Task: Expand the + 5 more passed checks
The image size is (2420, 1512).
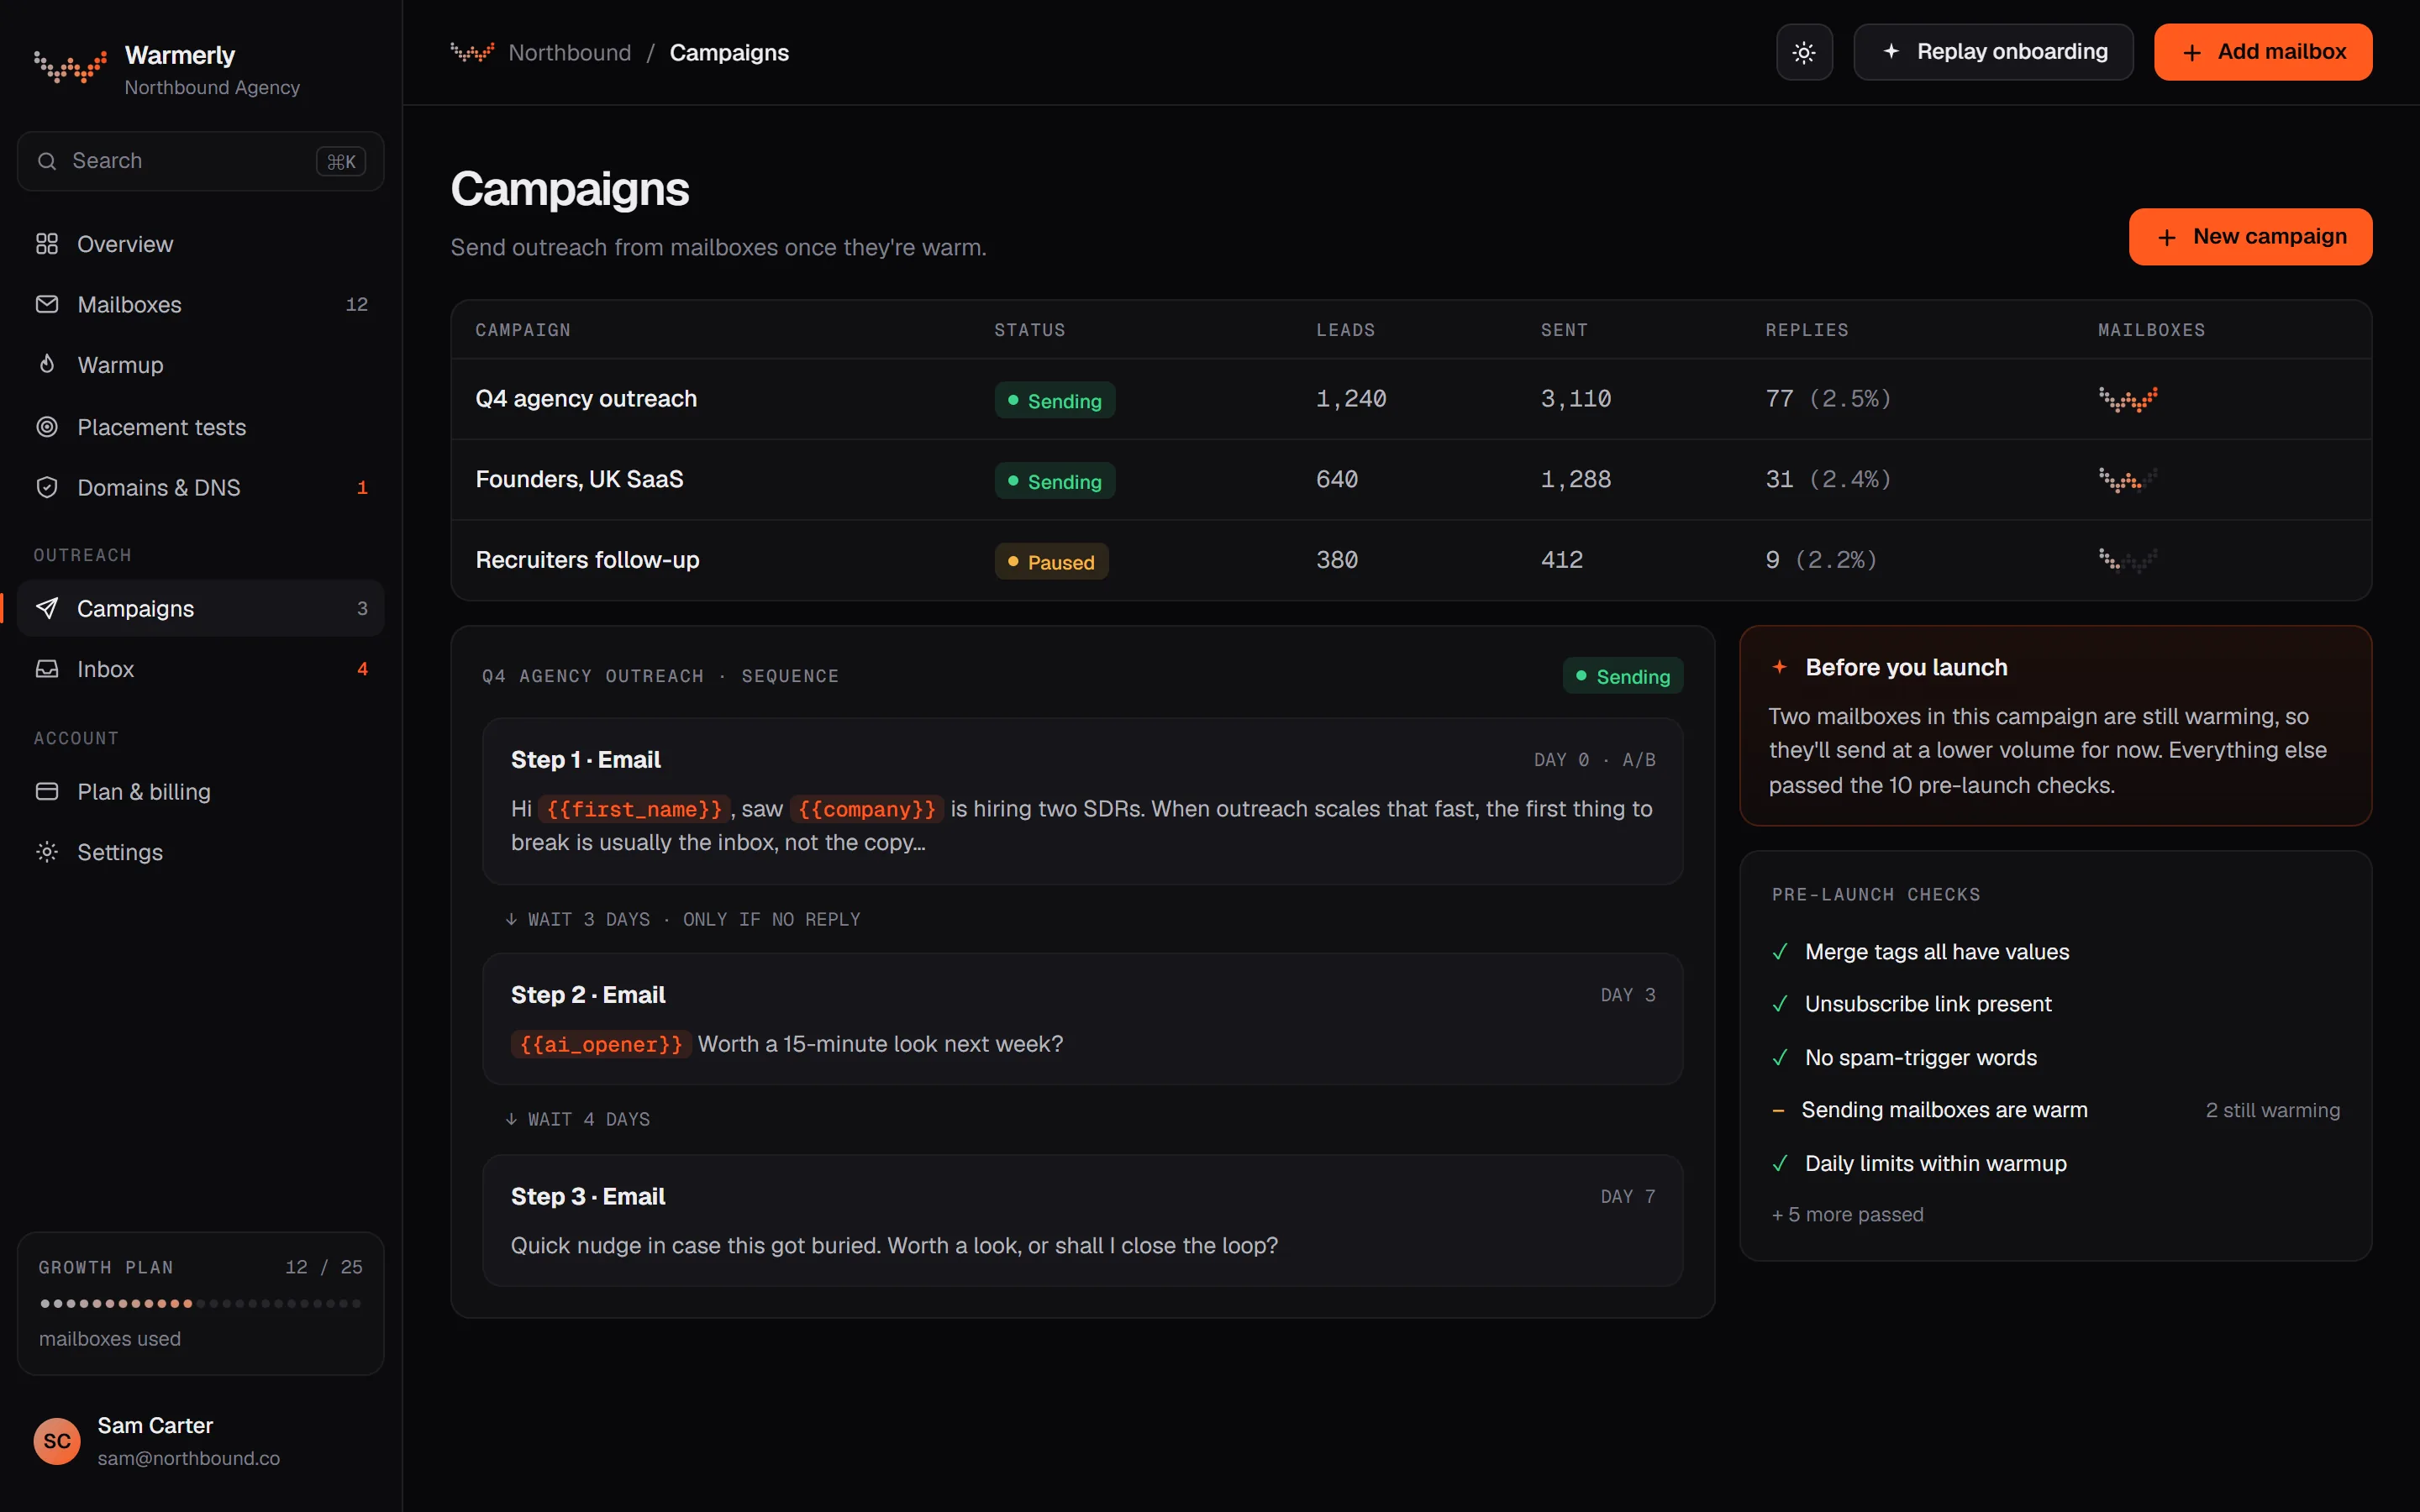Action: (1848, 1214)
